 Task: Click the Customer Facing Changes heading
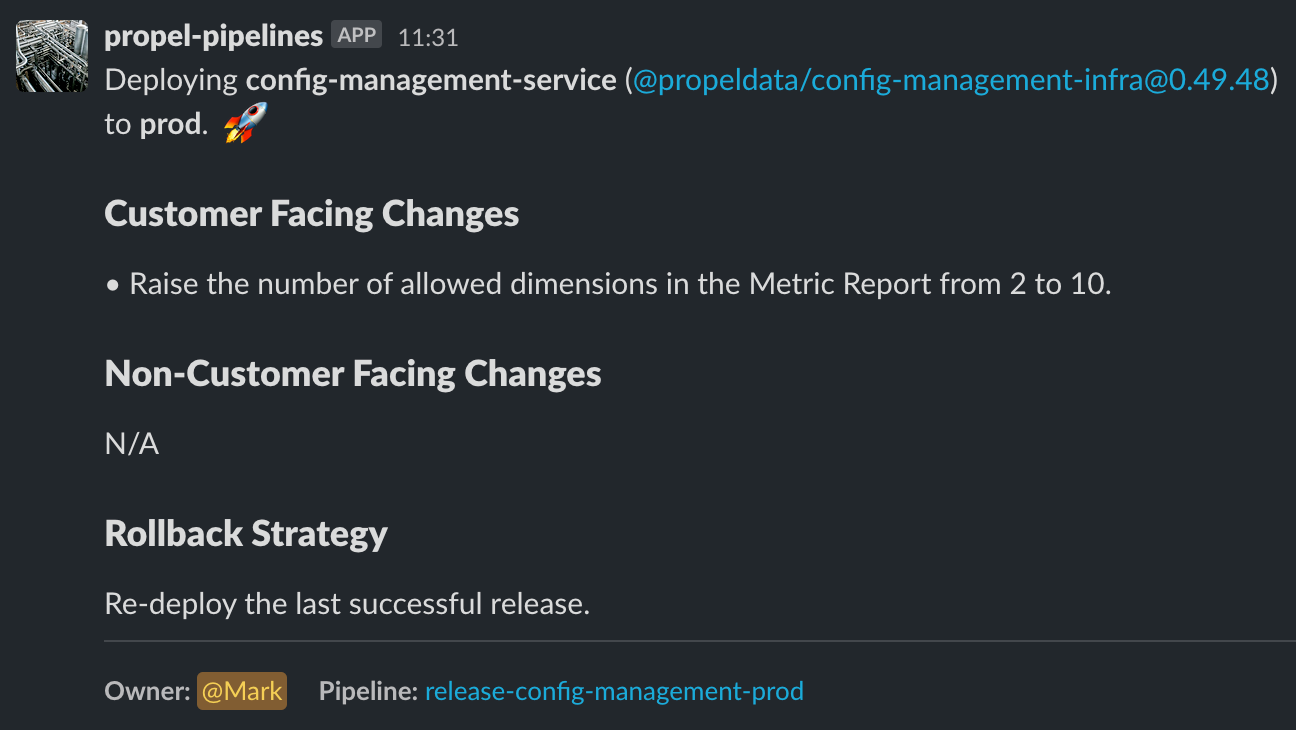click(311, 214)
